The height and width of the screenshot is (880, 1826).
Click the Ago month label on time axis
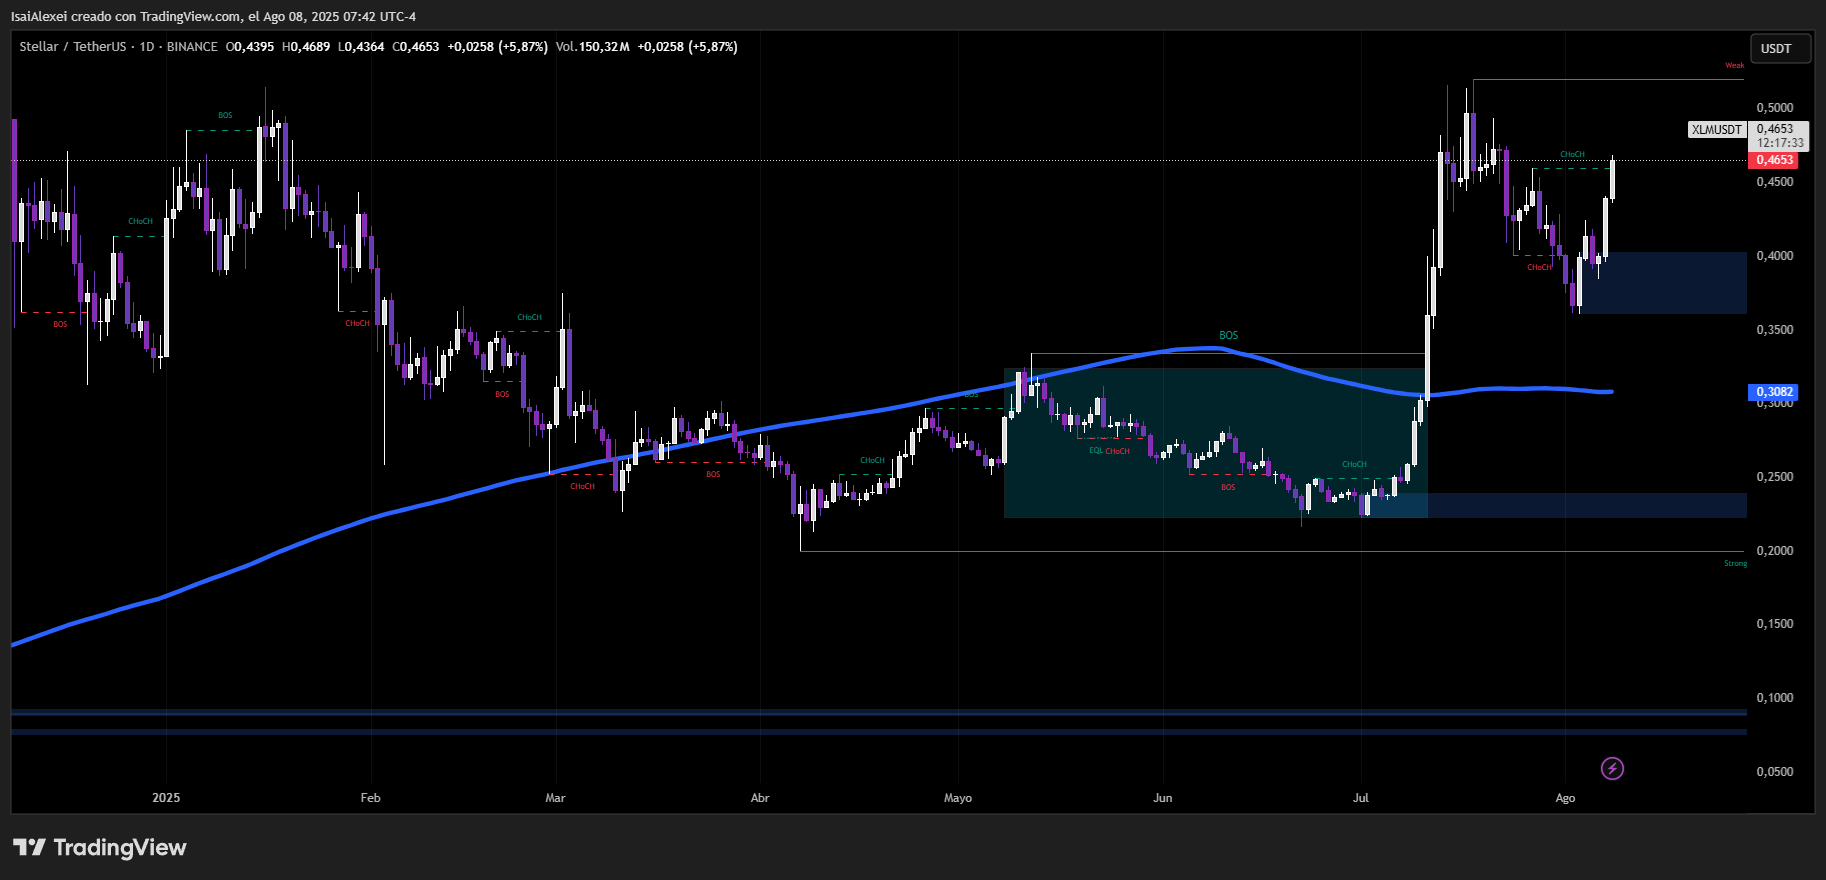1565,798
